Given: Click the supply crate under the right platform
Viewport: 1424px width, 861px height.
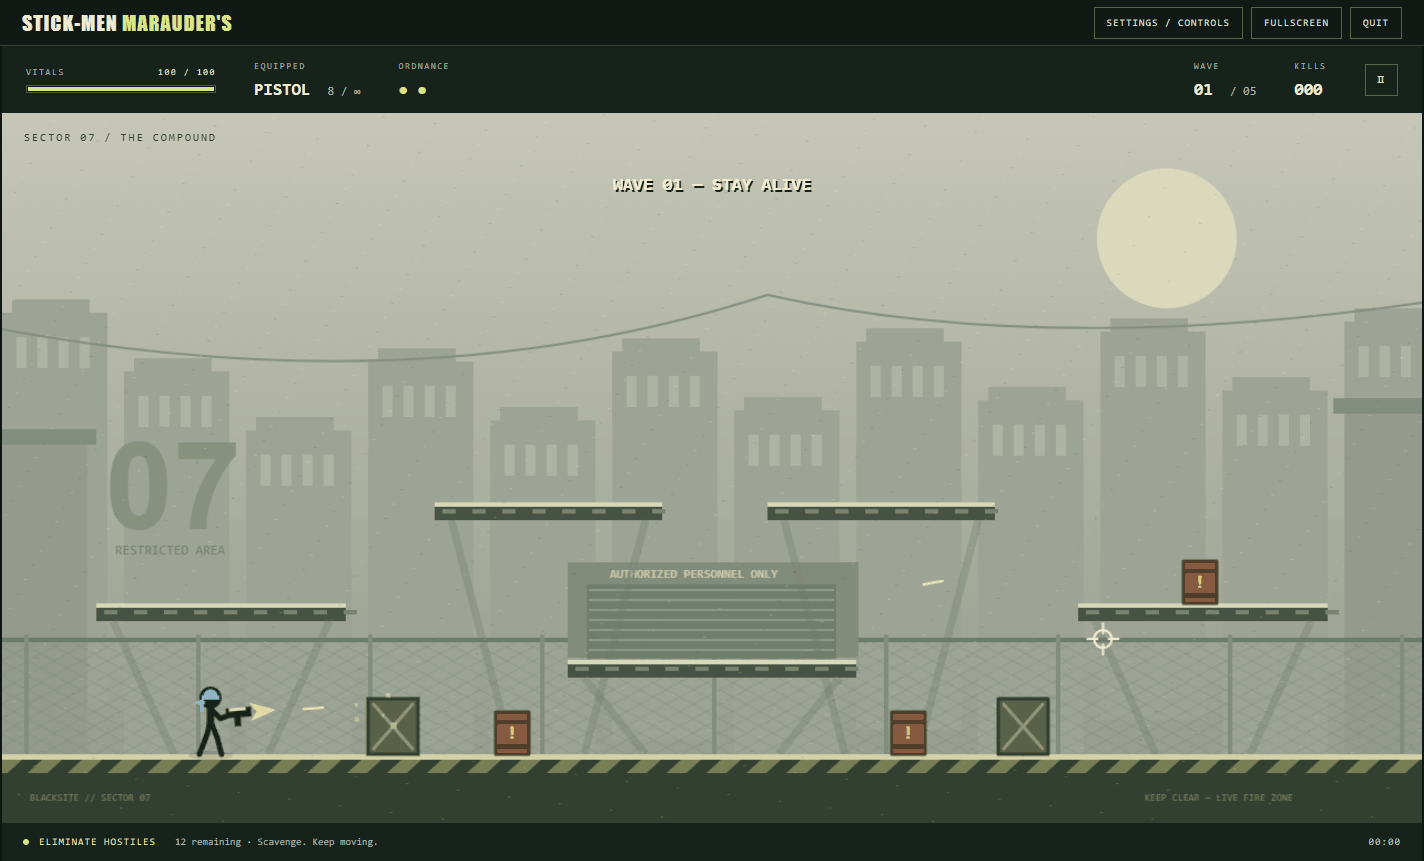Looking at the screenshot, I should point(1023,726).
